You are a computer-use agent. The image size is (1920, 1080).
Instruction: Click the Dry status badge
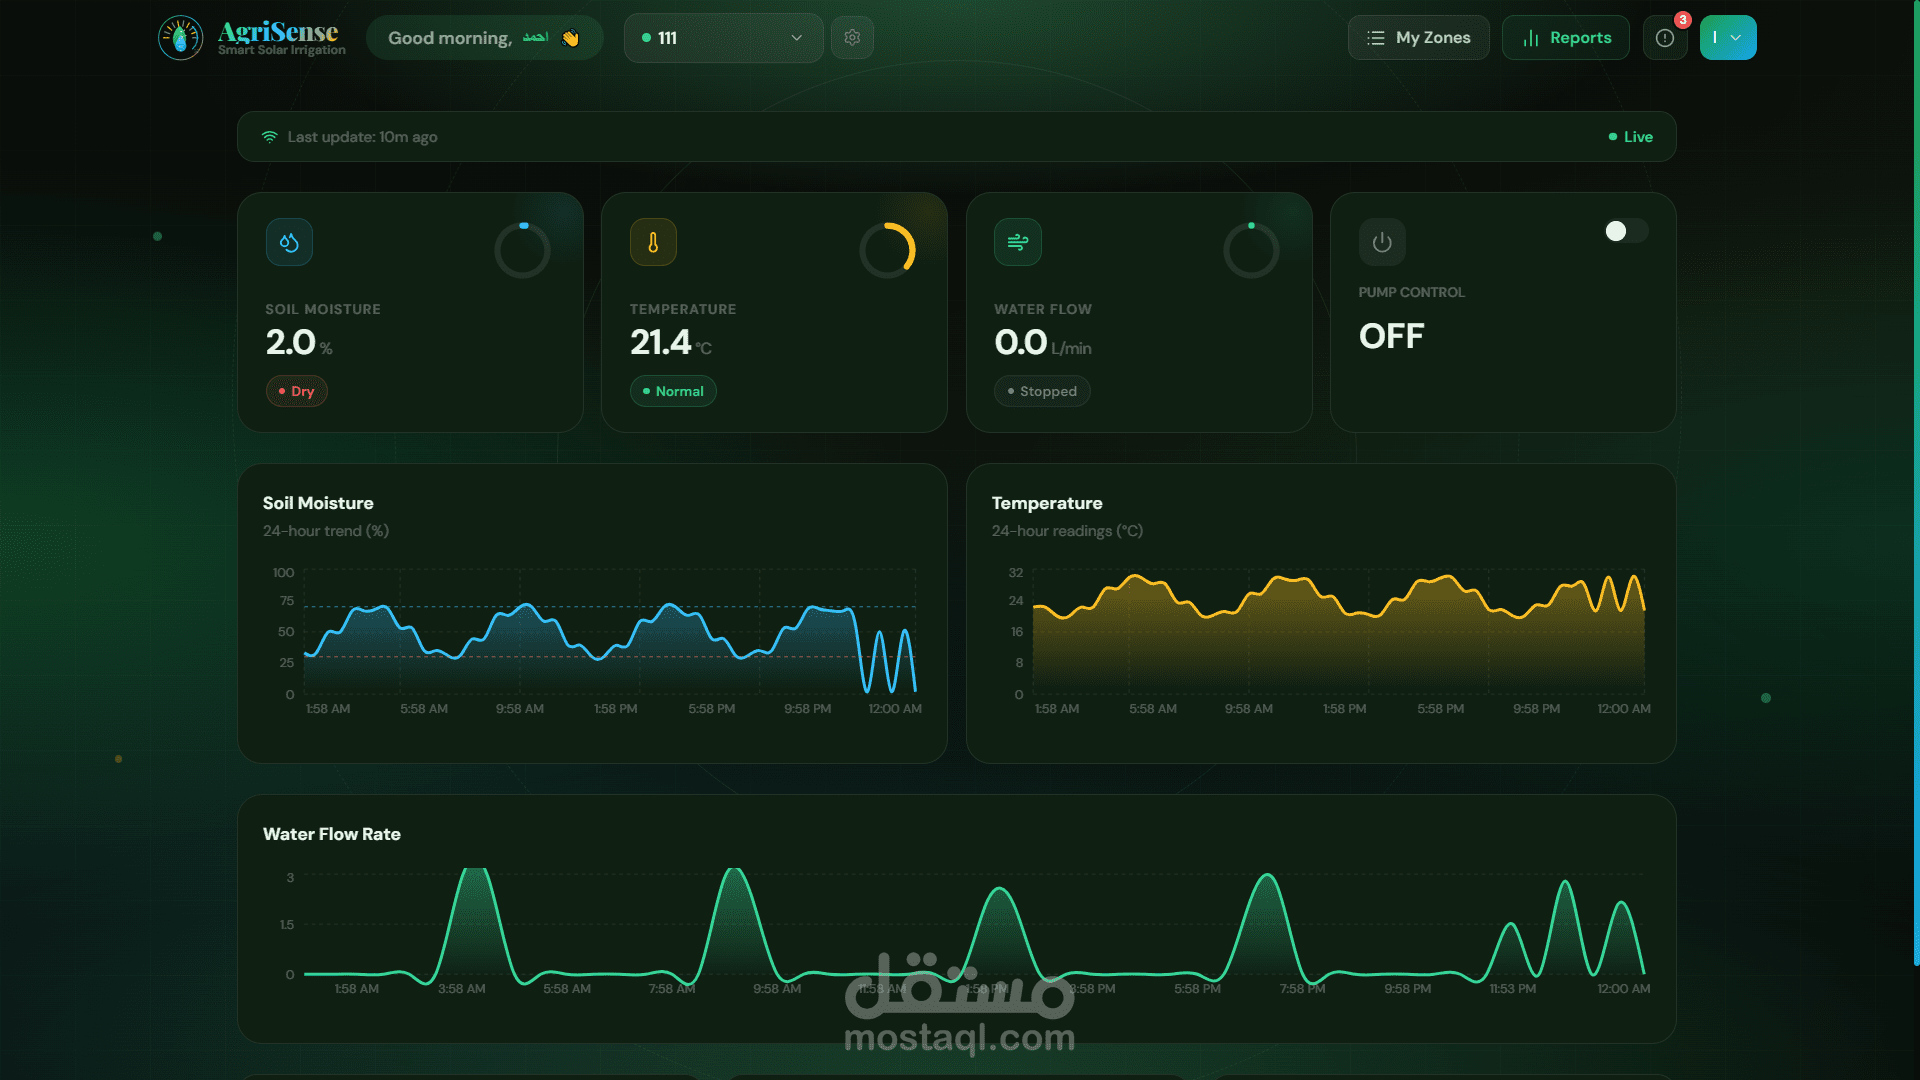pyautogui.click(x=296, y=391)
